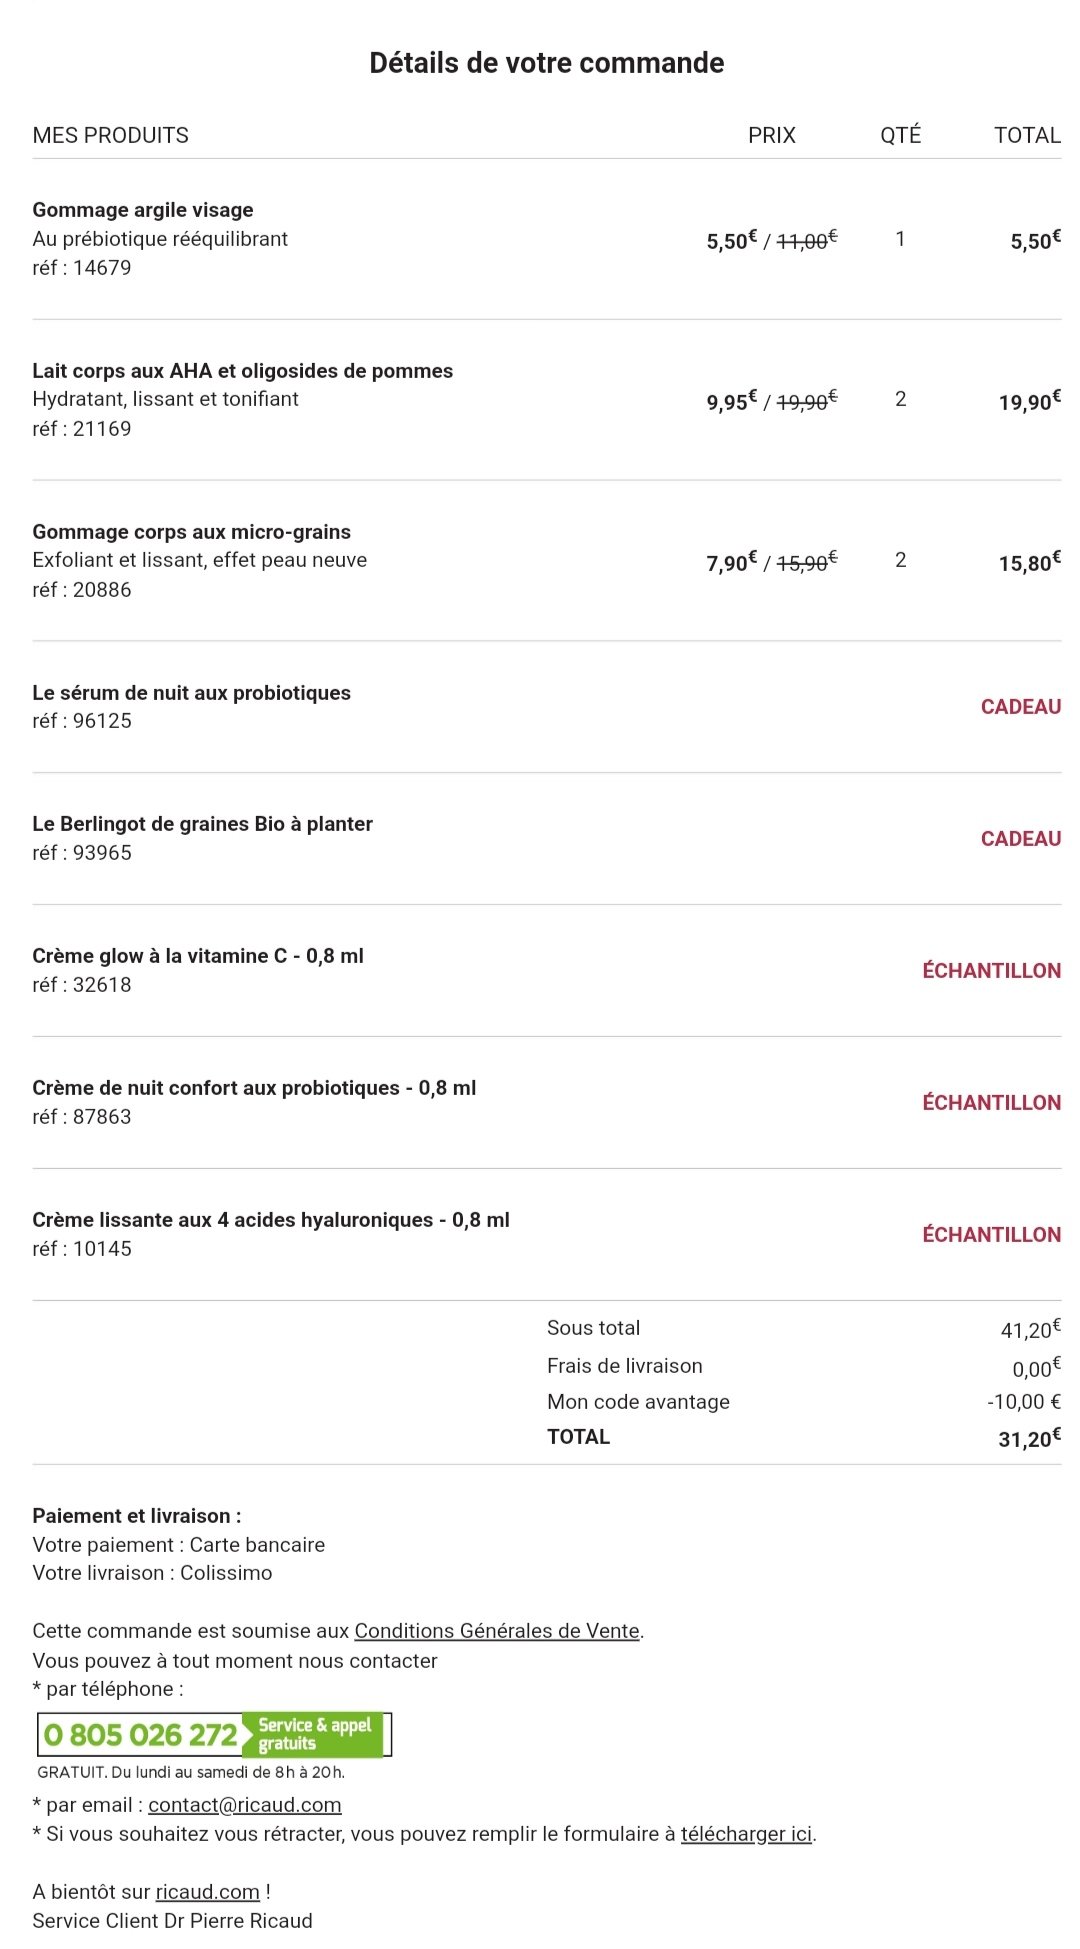This screenshot has width=1080, height=1949.
Task: Click the Mon code avantage discount line
Action: coord(804,1402)
